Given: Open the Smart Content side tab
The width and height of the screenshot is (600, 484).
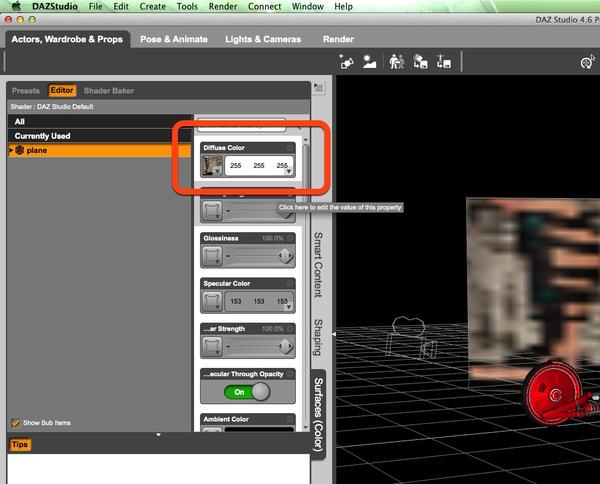Looking at the screenshot, I should point(318,265).
